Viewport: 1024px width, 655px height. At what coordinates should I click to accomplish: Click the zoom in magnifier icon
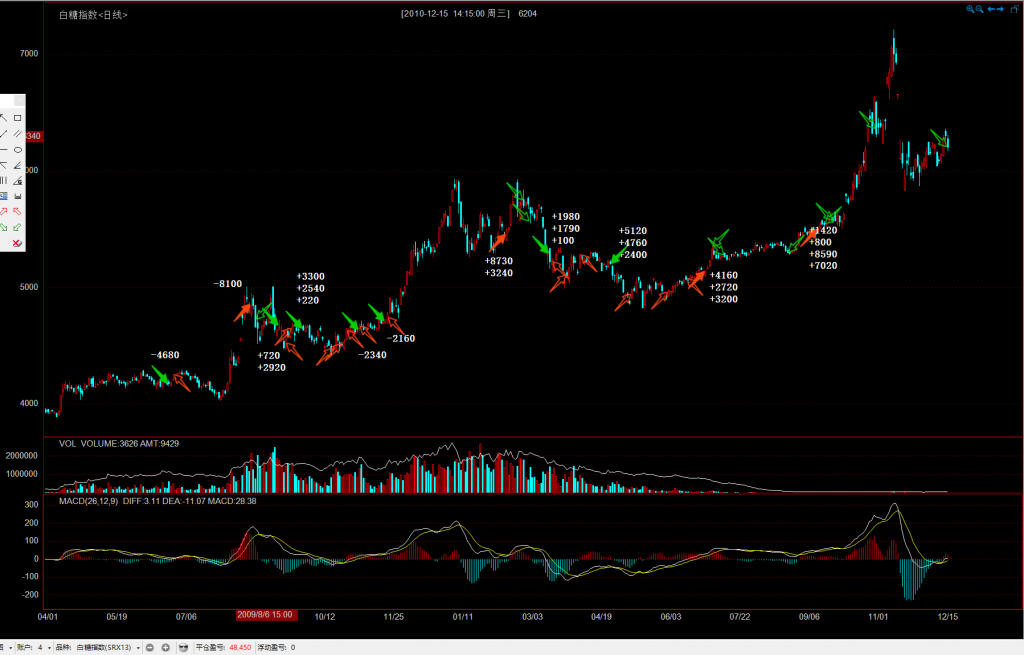[x=970, y=9]
